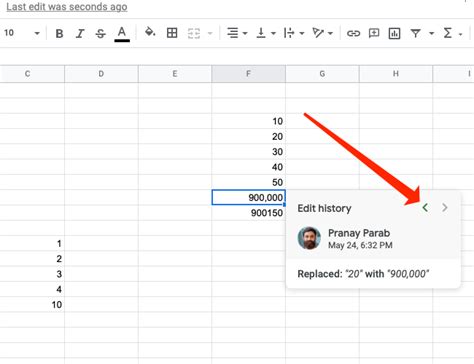Select column G header
The height and width of the screenshot is (364, 474).
tap(322, 74)
